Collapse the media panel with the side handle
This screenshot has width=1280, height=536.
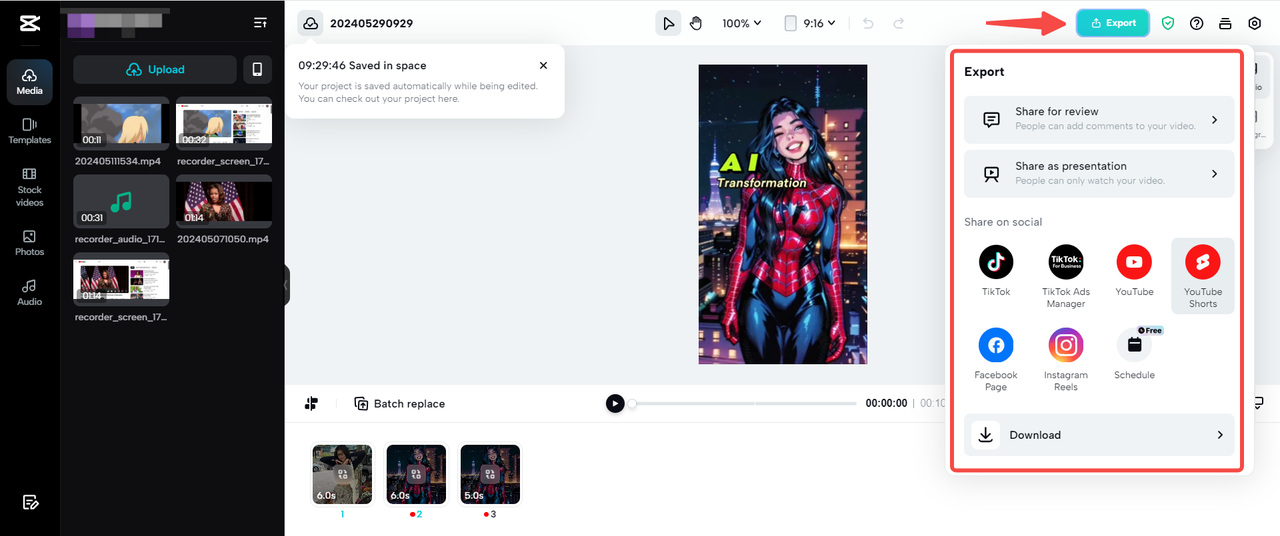pos(286,285)
